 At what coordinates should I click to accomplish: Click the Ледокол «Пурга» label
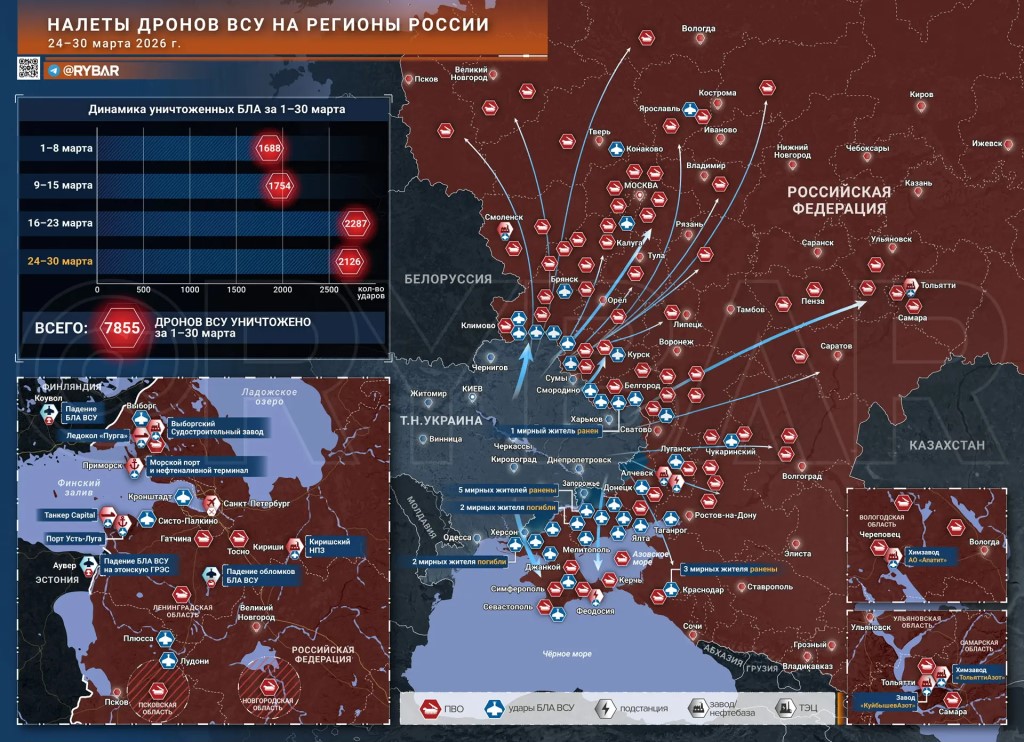[97, 435]
